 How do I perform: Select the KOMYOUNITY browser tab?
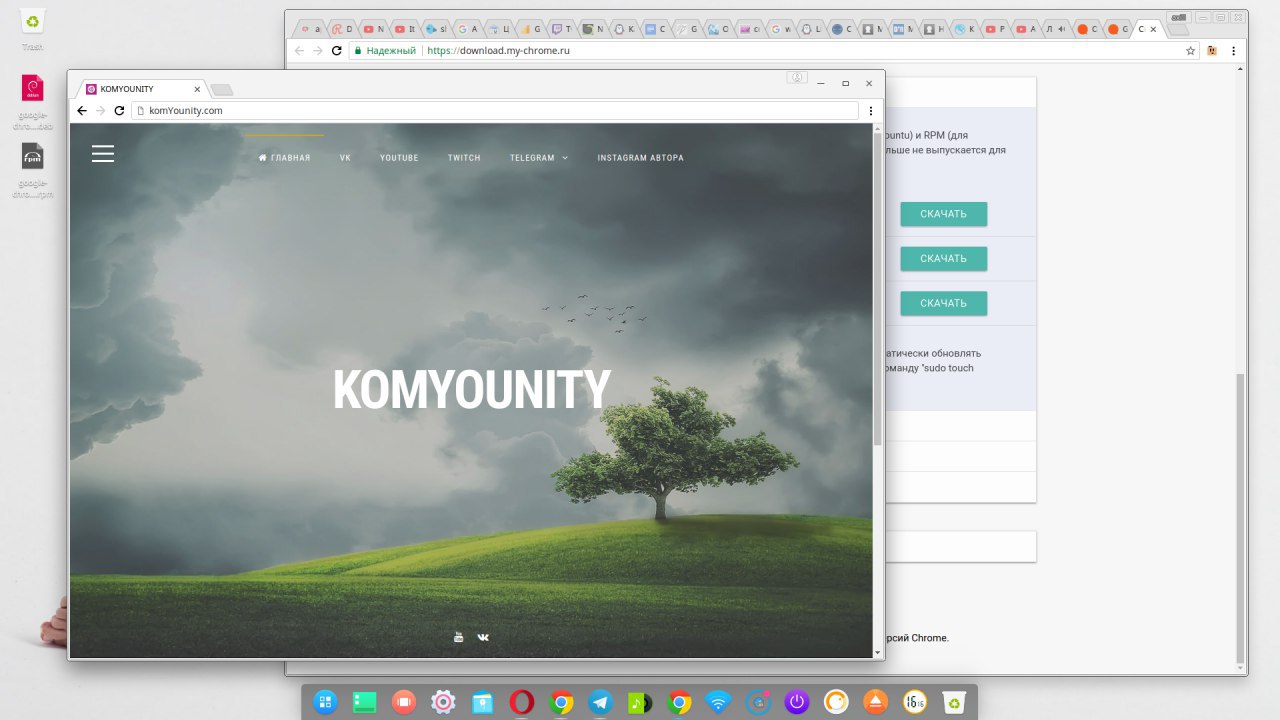click(140, 89)
